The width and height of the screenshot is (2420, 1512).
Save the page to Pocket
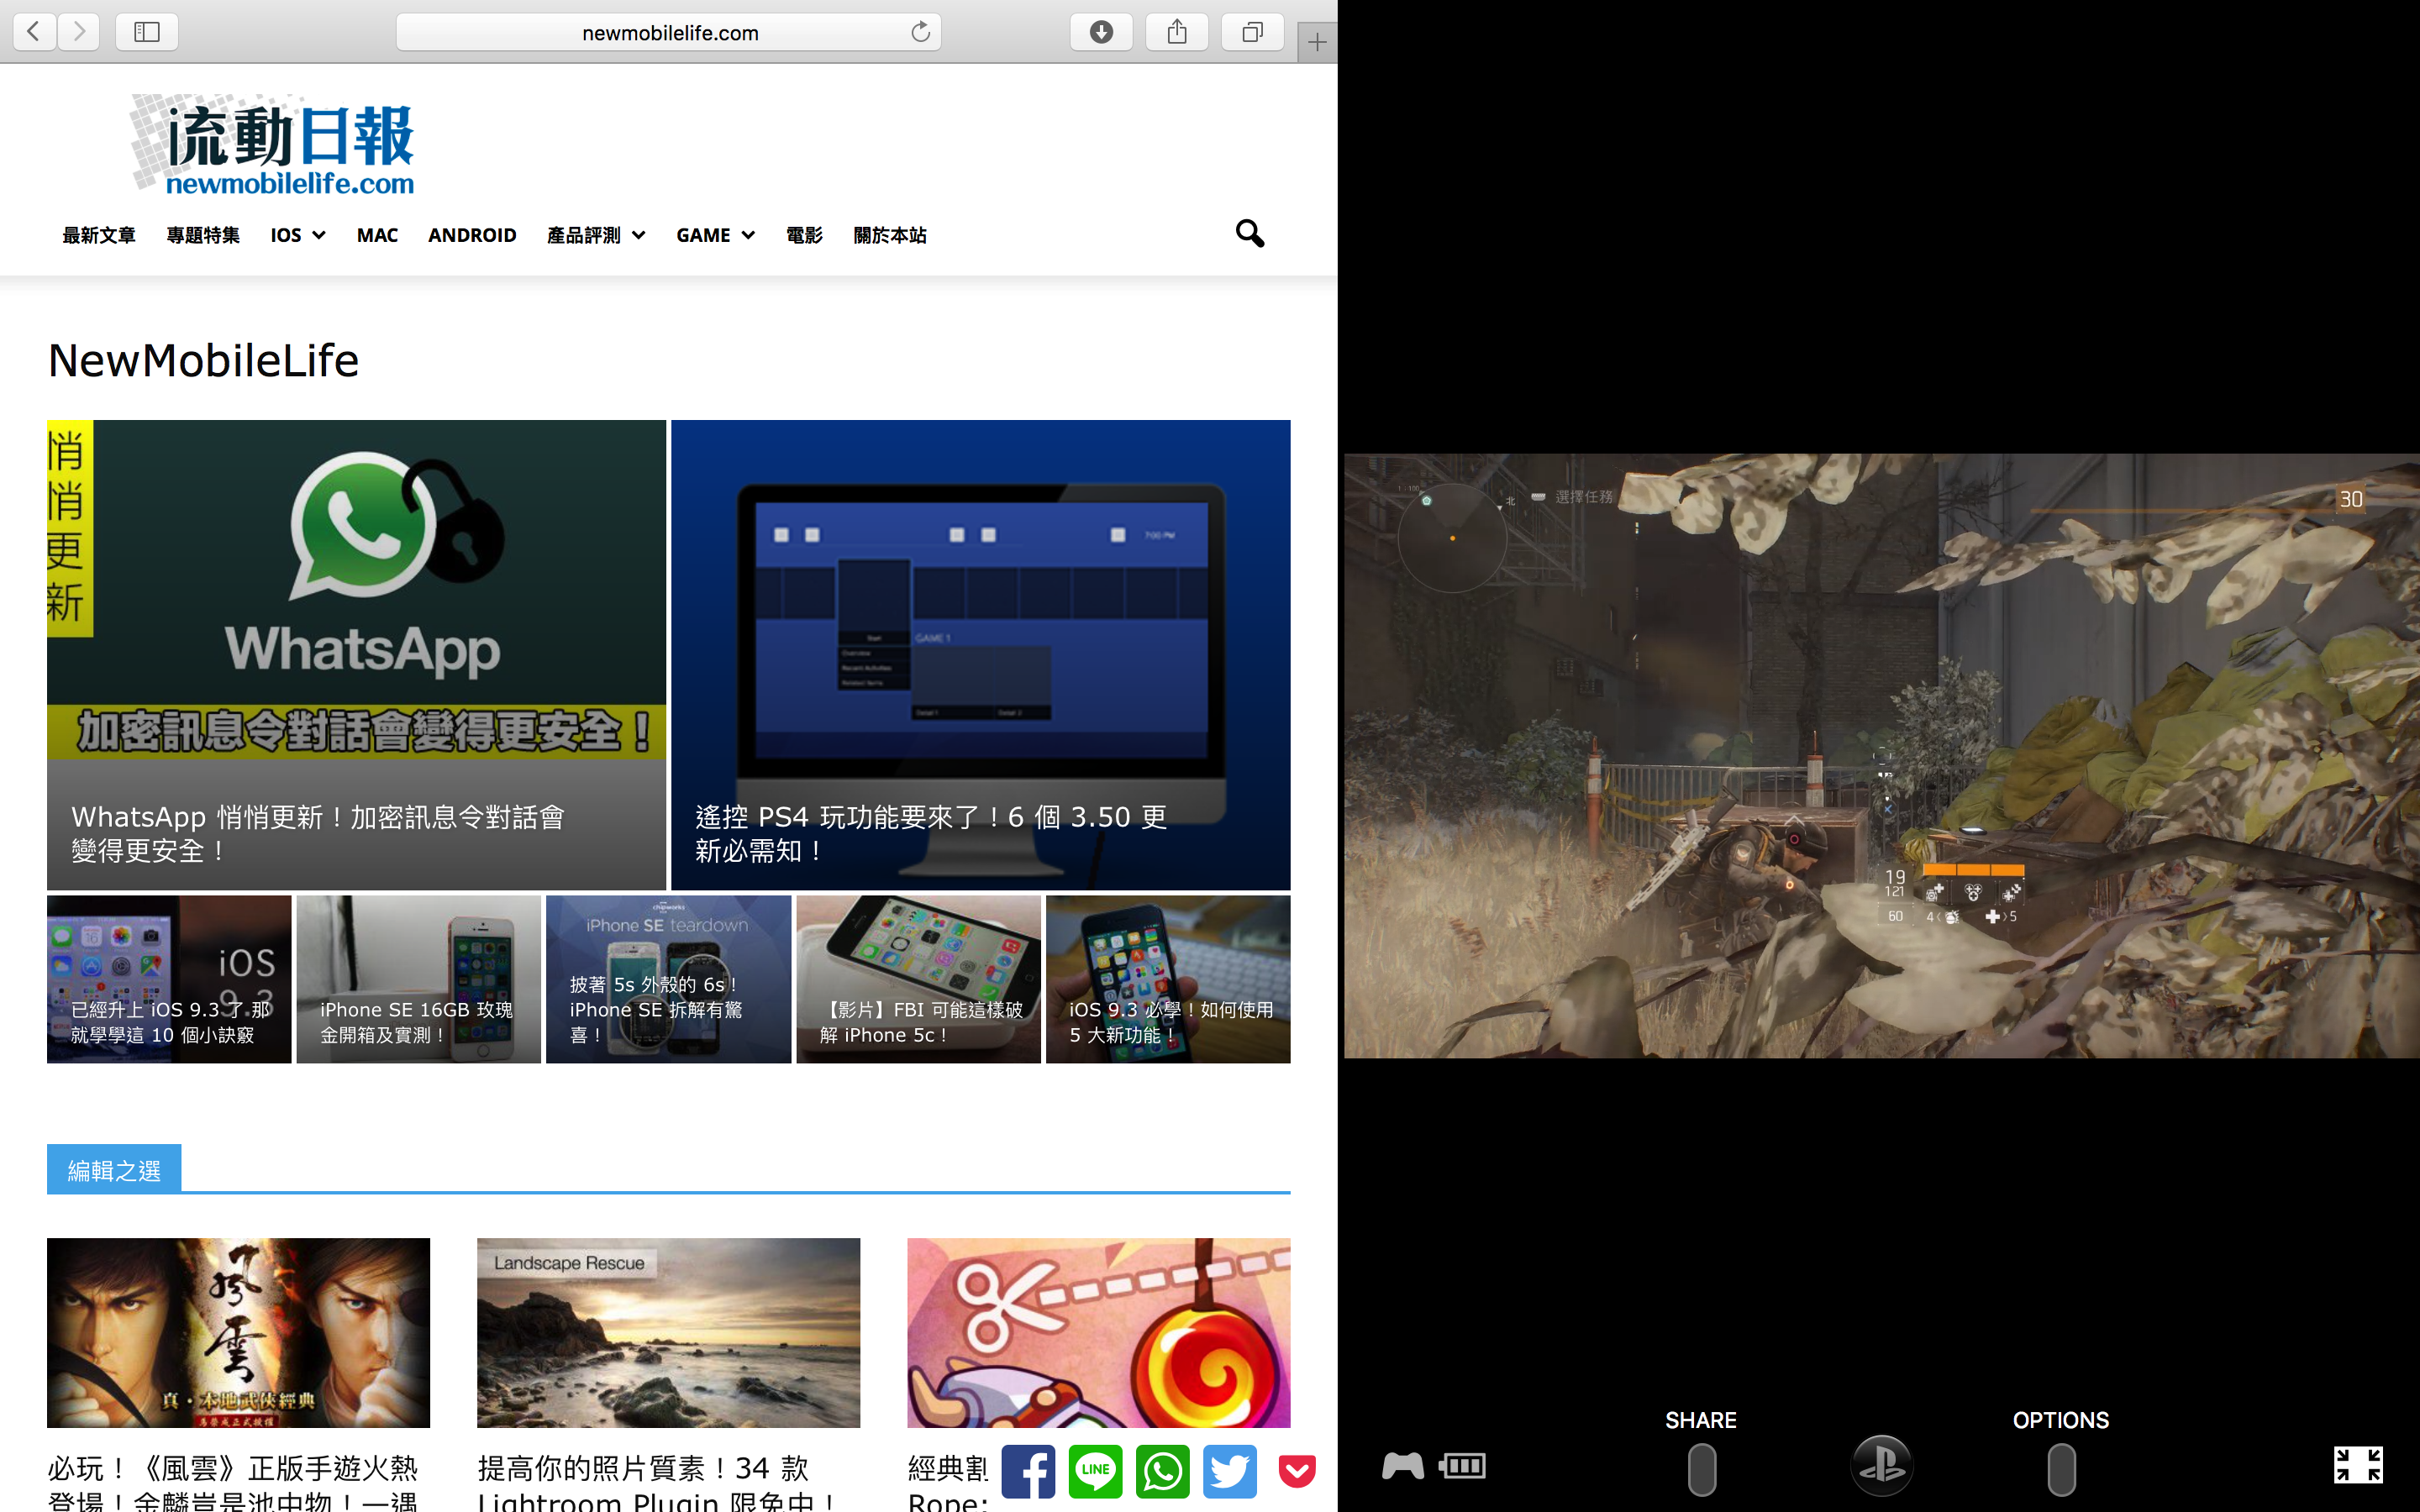[x=1296, y=1471]
